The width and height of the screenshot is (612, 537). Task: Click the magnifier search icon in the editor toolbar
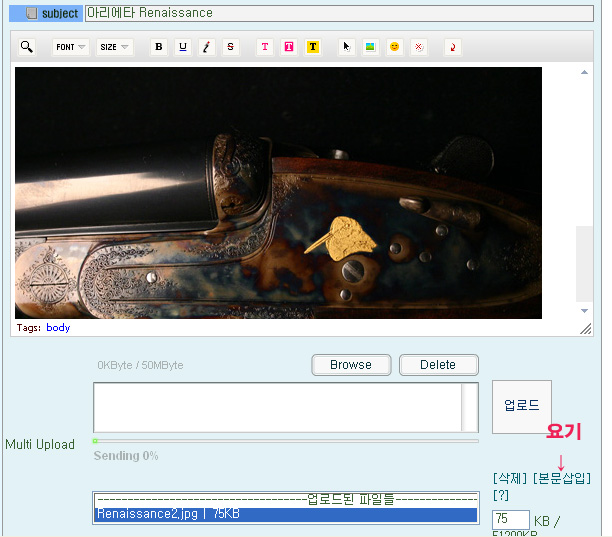[x=27, y=47]
